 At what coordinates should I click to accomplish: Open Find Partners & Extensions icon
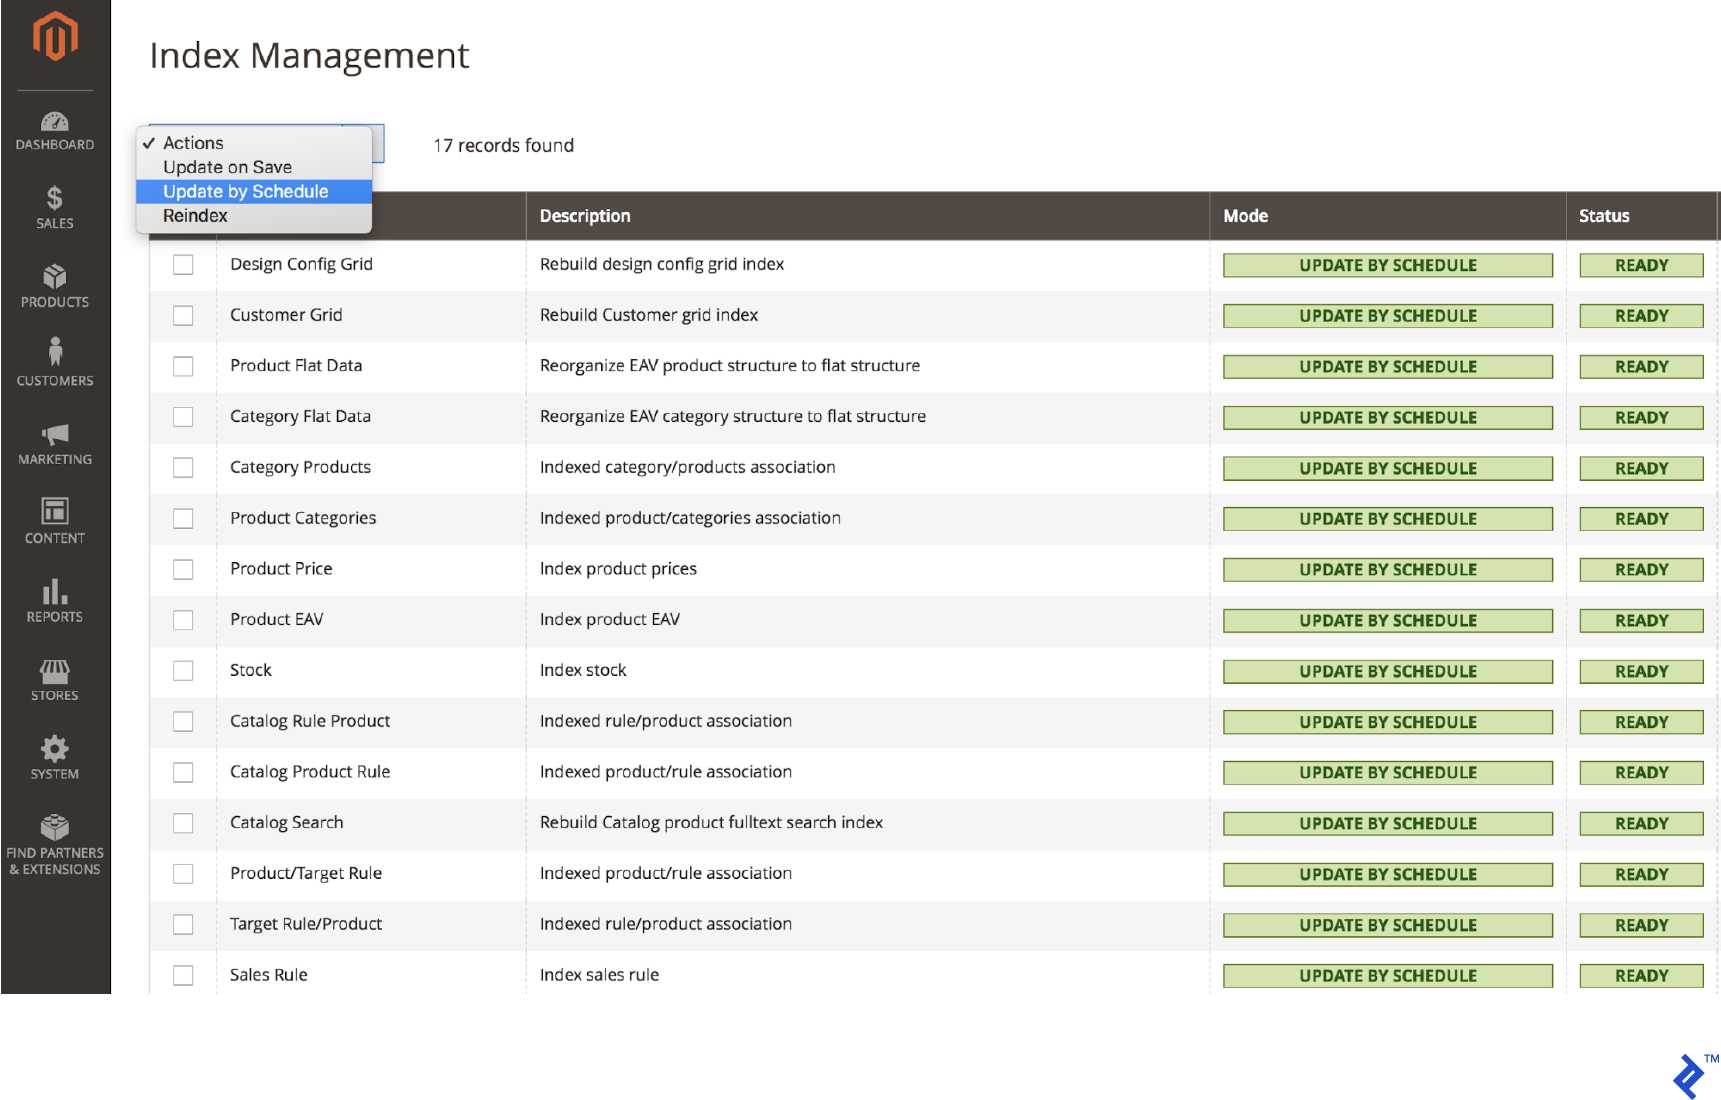click(x=55, y=827)
